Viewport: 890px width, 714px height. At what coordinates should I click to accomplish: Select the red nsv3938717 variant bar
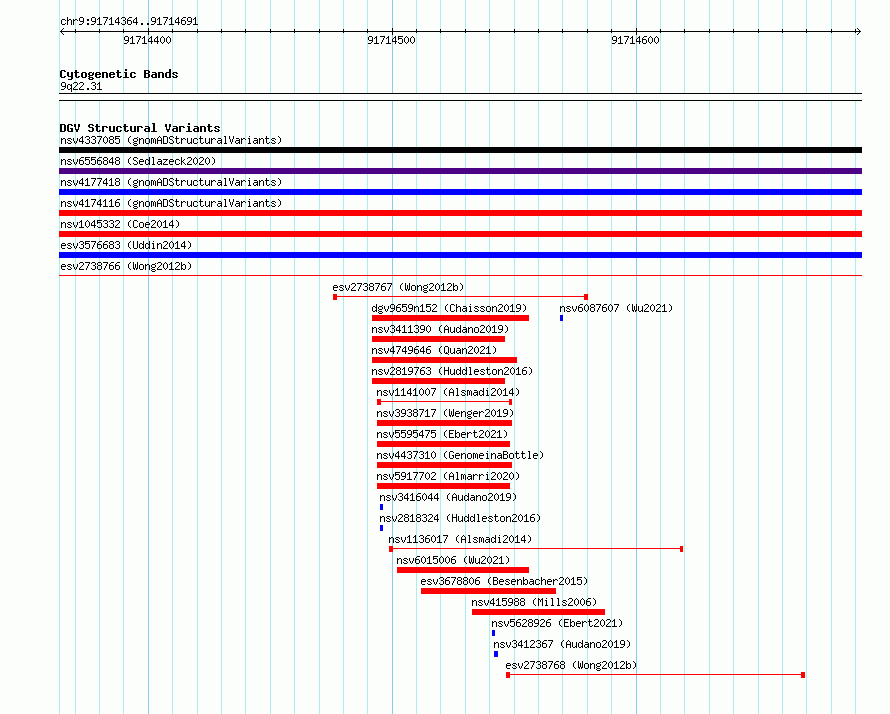coord(444,423)
